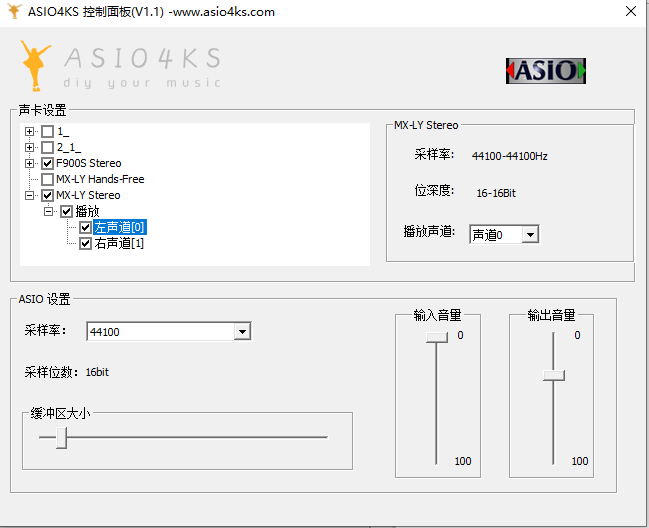Expand the 1_ device tree node
This screenshot has width=649, height=528.
click(x=29, y=132)
